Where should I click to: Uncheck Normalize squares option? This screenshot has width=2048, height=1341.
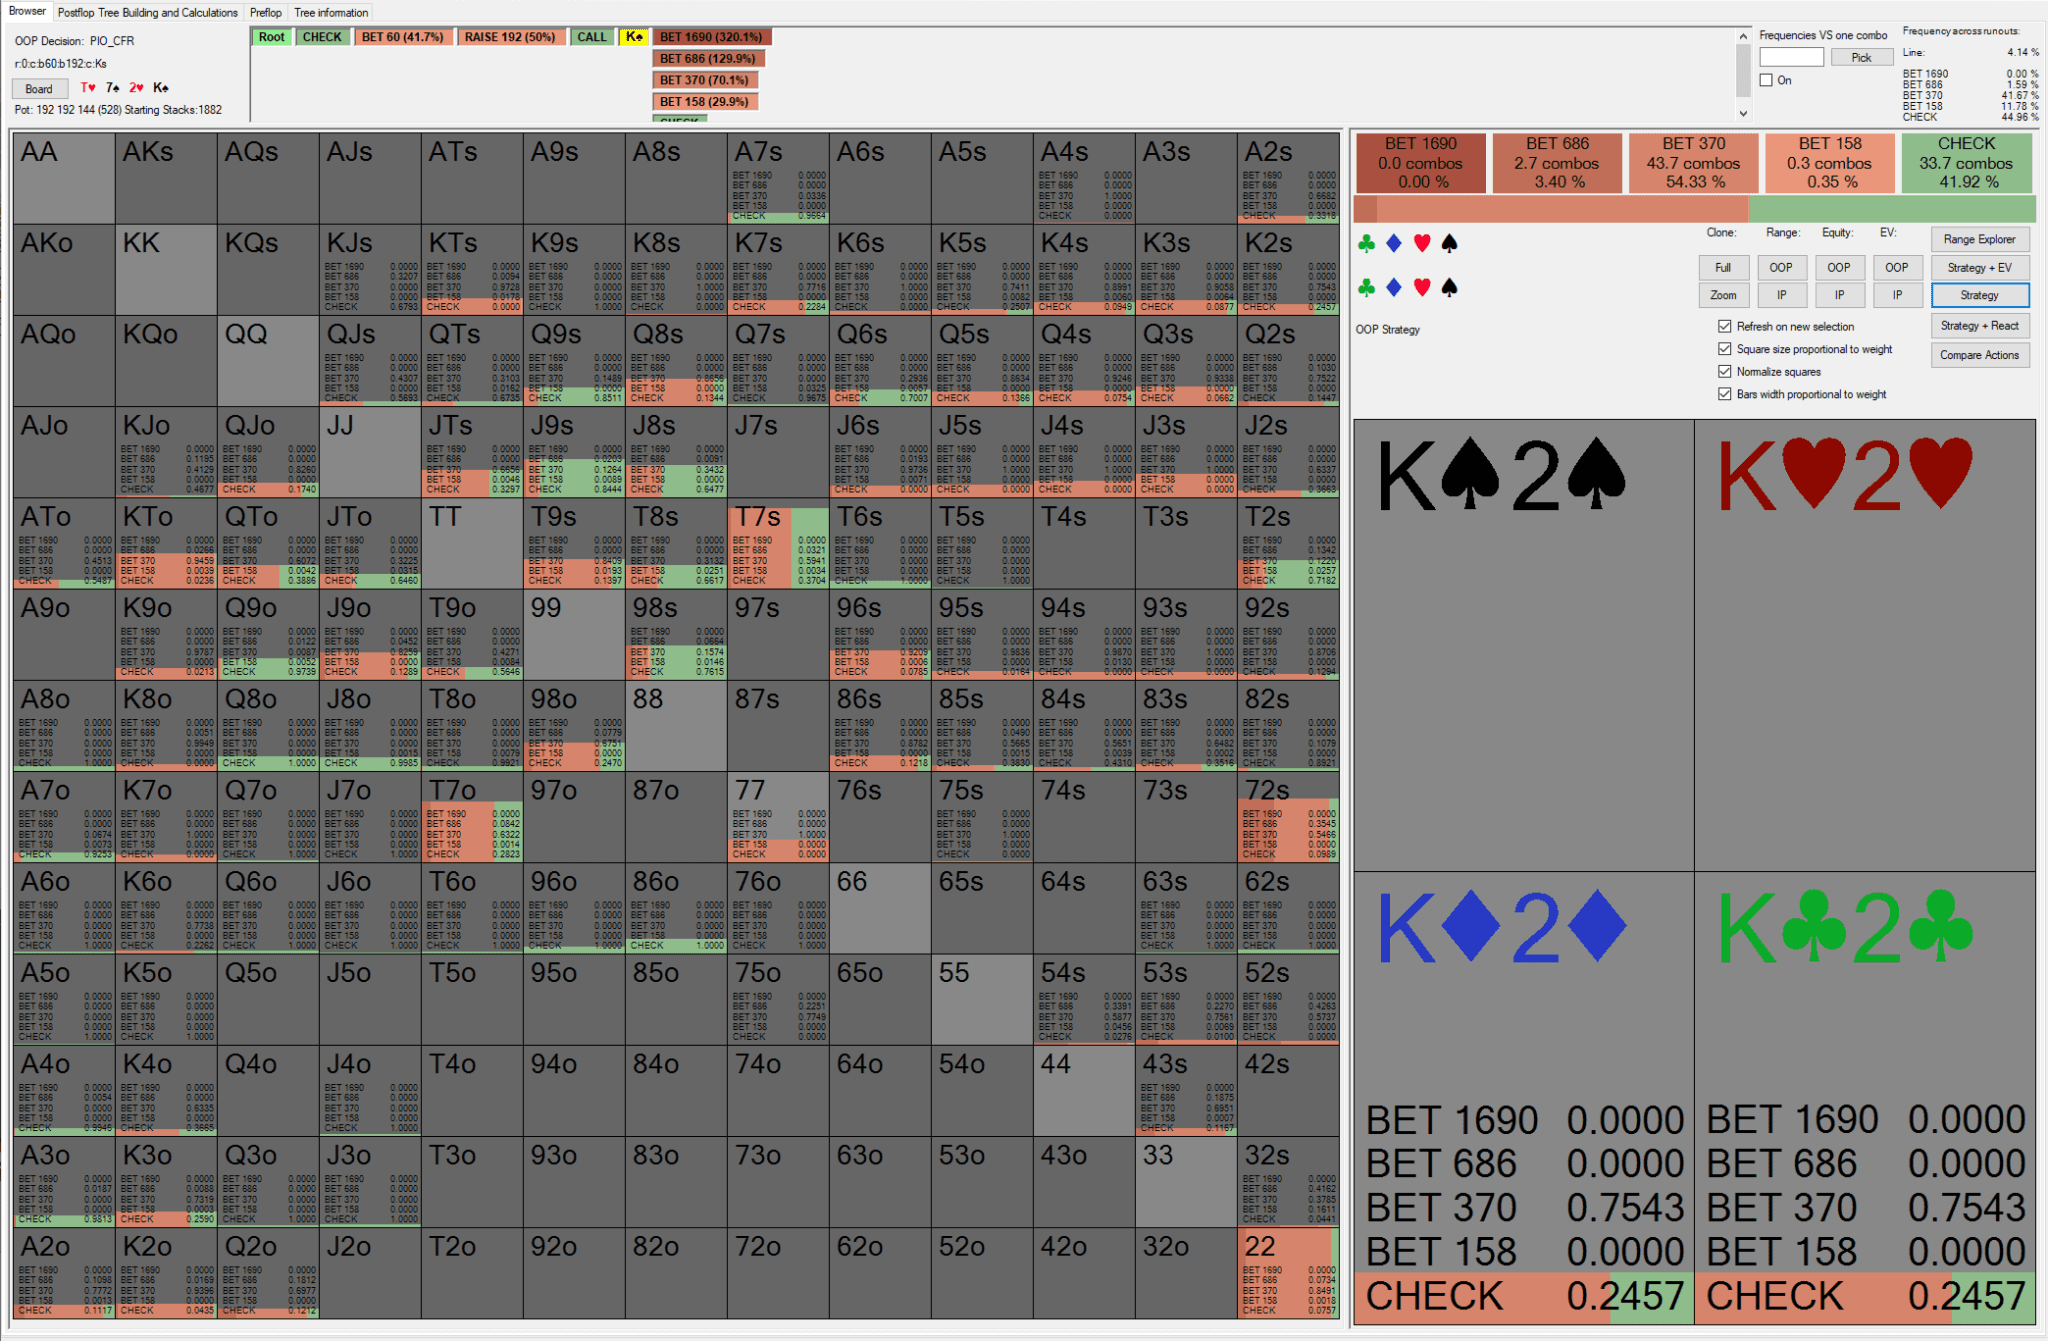coord(1724,371)
